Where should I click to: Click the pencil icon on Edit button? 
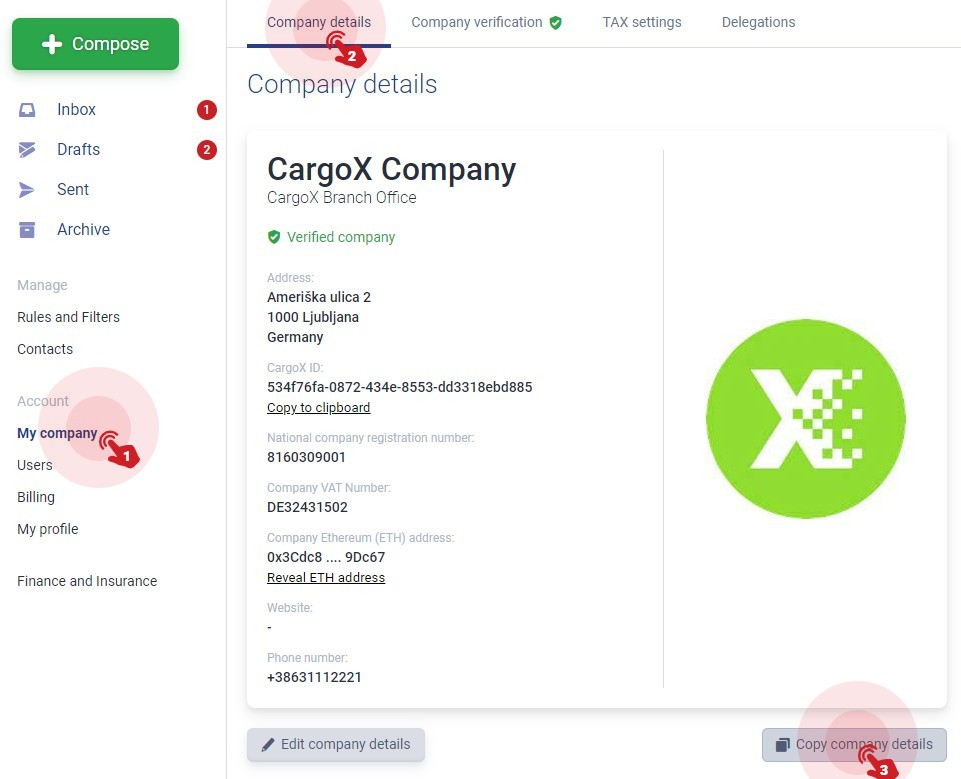coord(268,745)
